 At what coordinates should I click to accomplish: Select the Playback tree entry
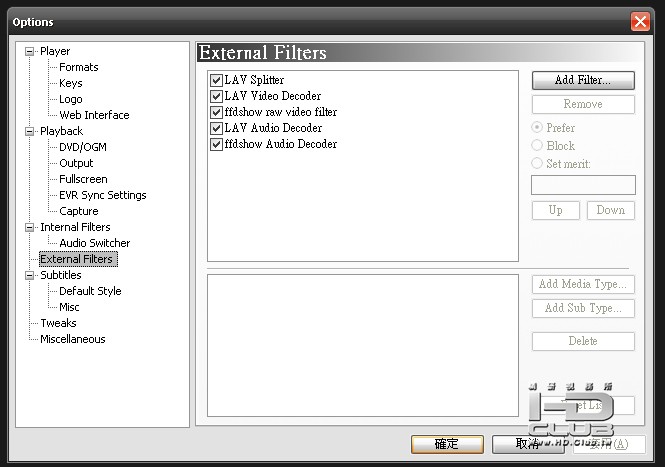click(61, 131)
